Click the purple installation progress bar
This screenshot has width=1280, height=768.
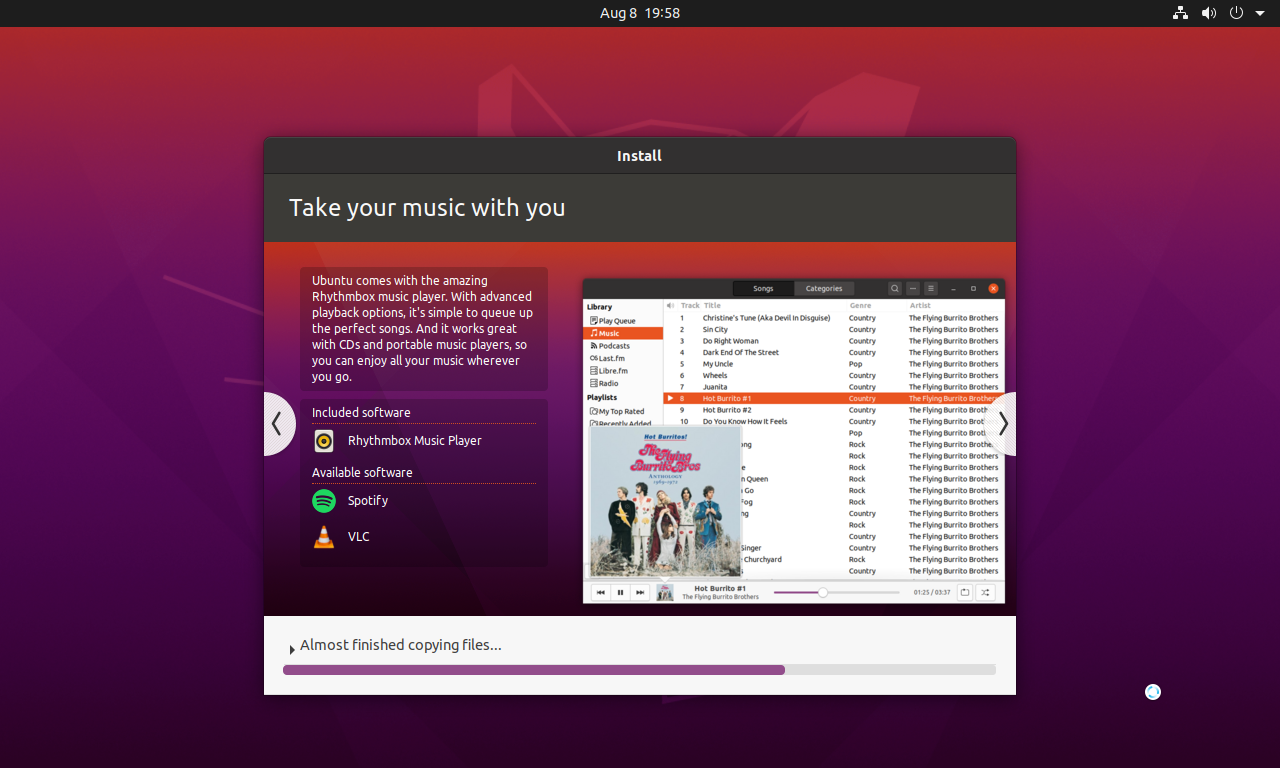(639, 670)
